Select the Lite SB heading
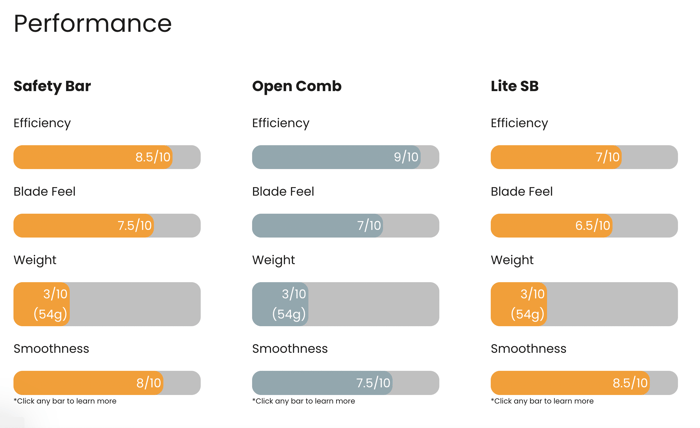This screenshot has height=428, width=700. 515,86
